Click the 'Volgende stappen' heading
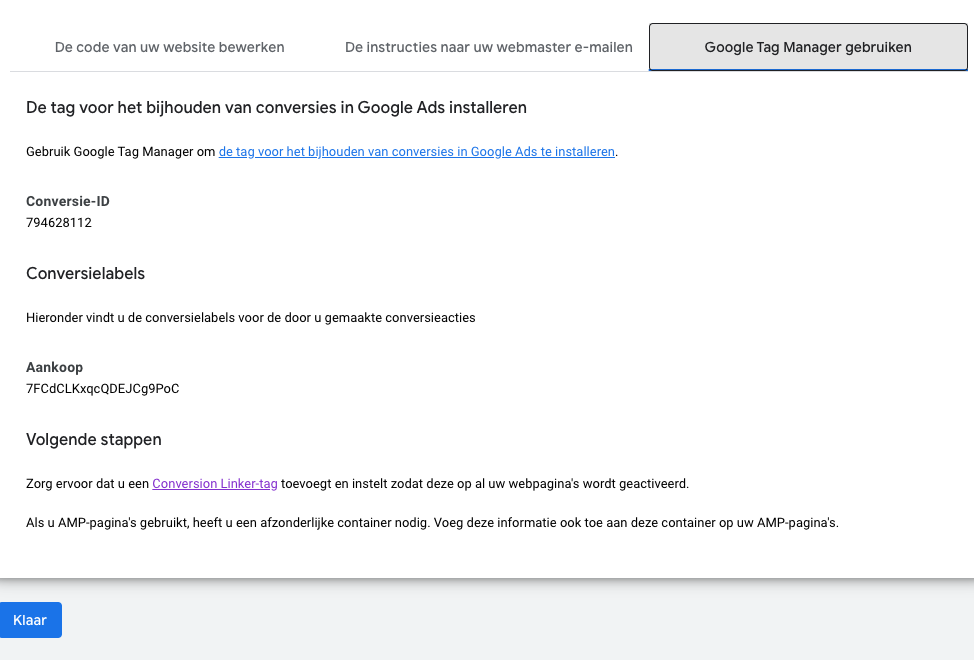974x660 pixels. [94, 440]
